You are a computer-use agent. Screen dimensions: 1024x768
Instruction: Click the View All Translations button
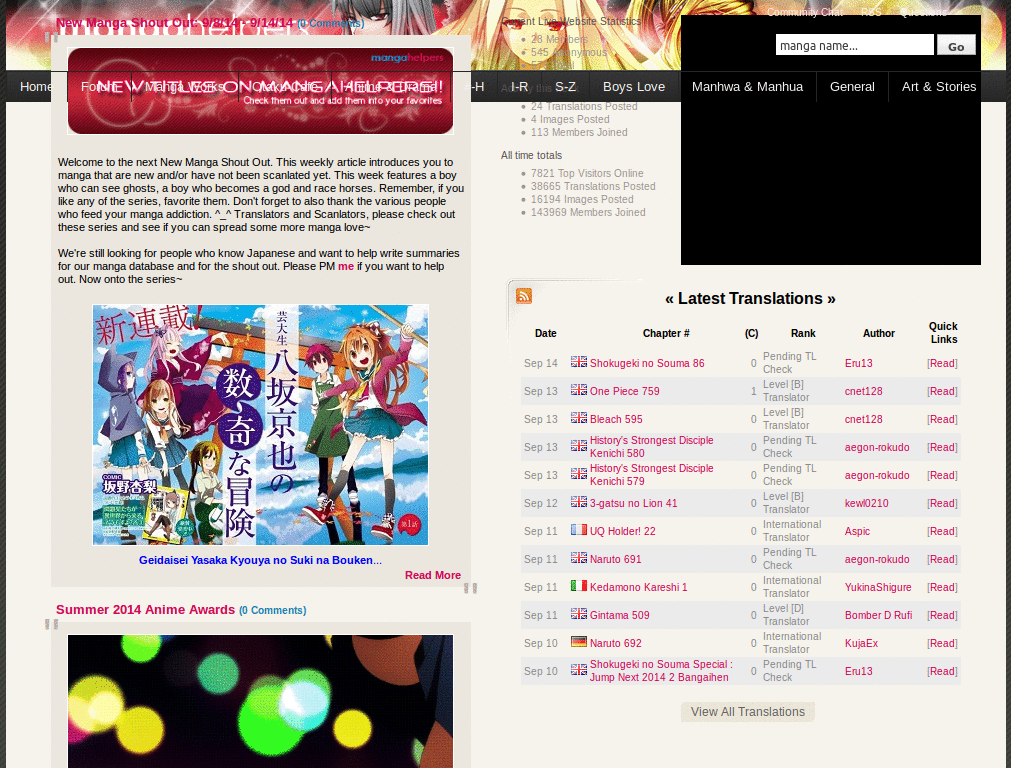coord(748,712)
